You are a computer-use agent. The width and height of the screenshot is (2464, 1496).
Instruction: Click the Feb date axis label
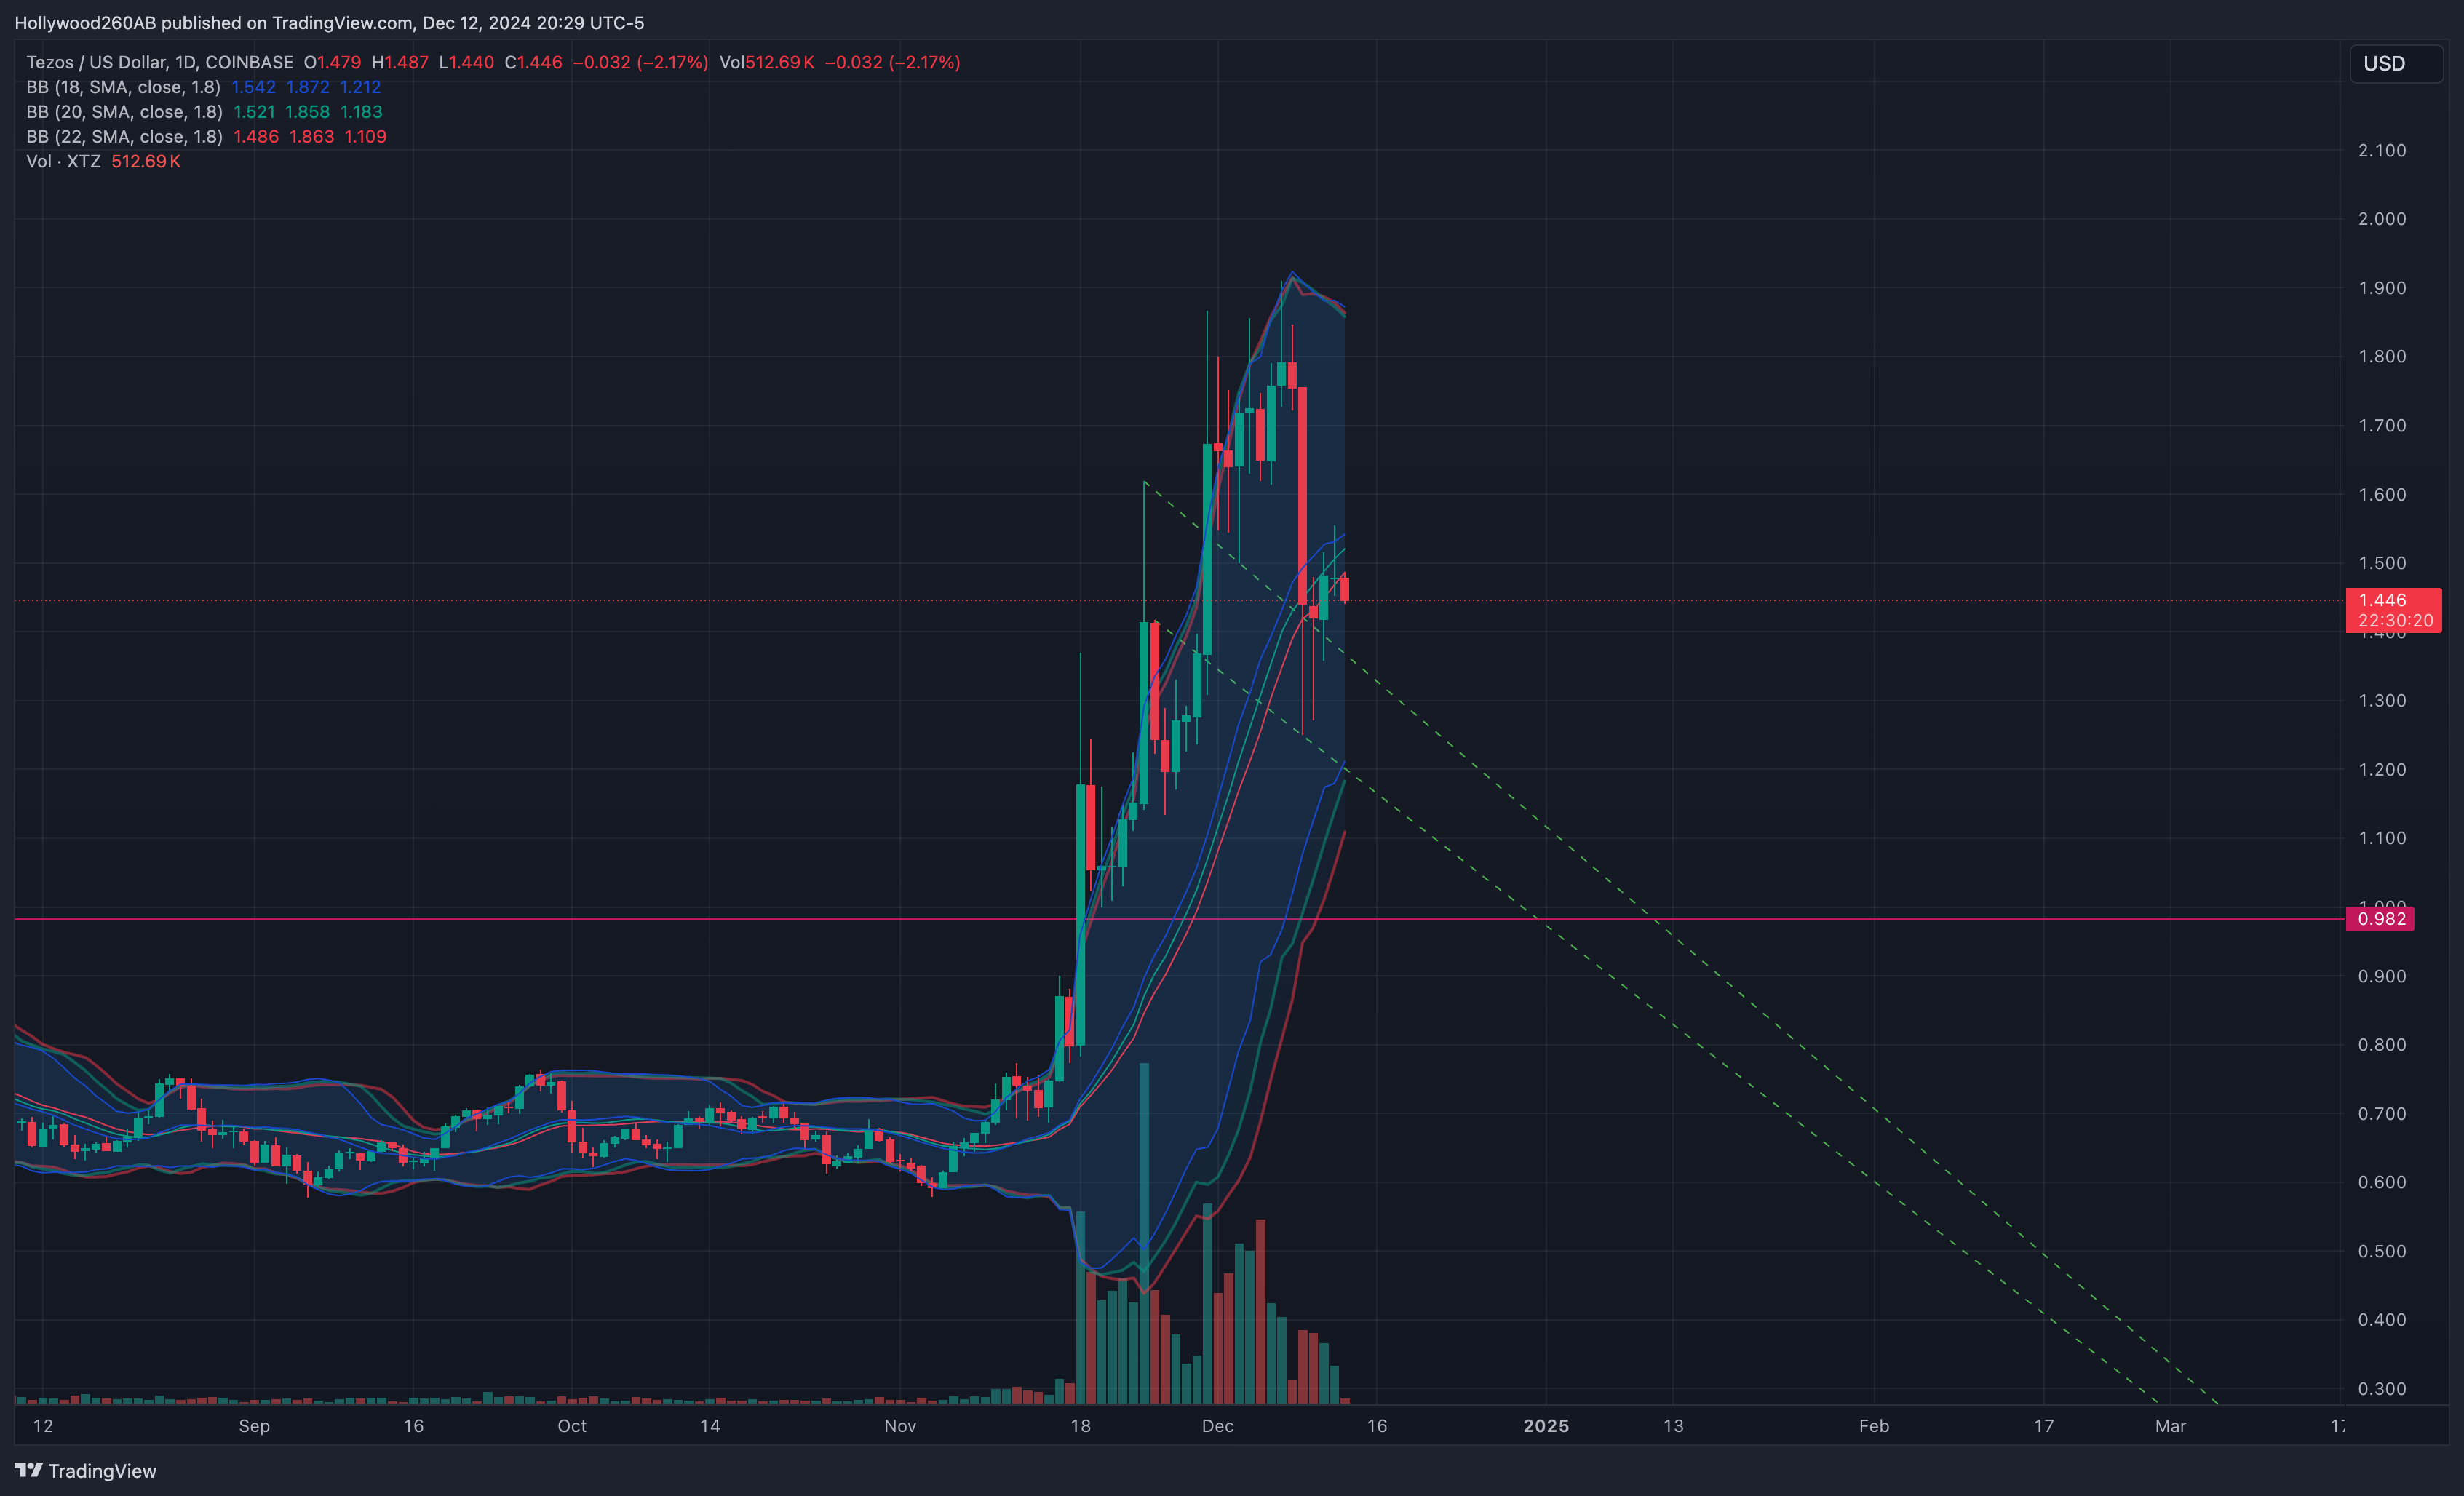tap(1874, 1426)
